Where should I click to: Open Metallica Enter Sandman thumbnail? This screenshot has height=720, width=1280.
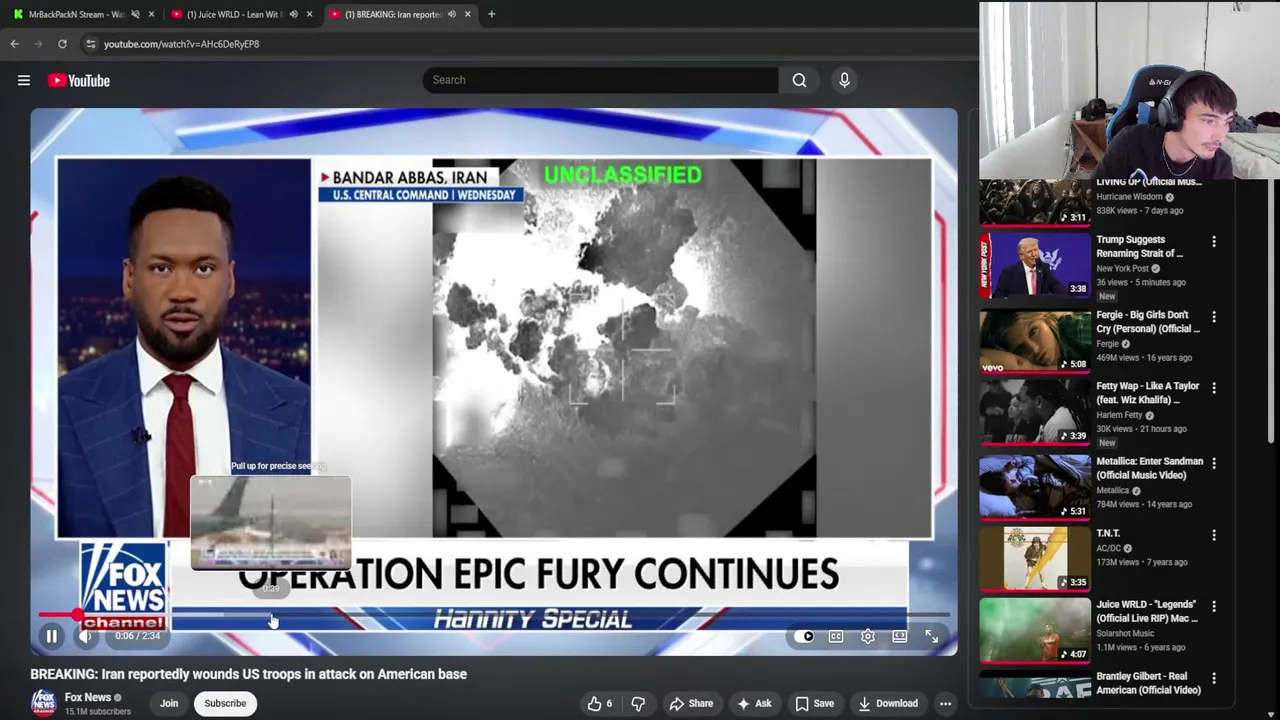point(1035,487)
